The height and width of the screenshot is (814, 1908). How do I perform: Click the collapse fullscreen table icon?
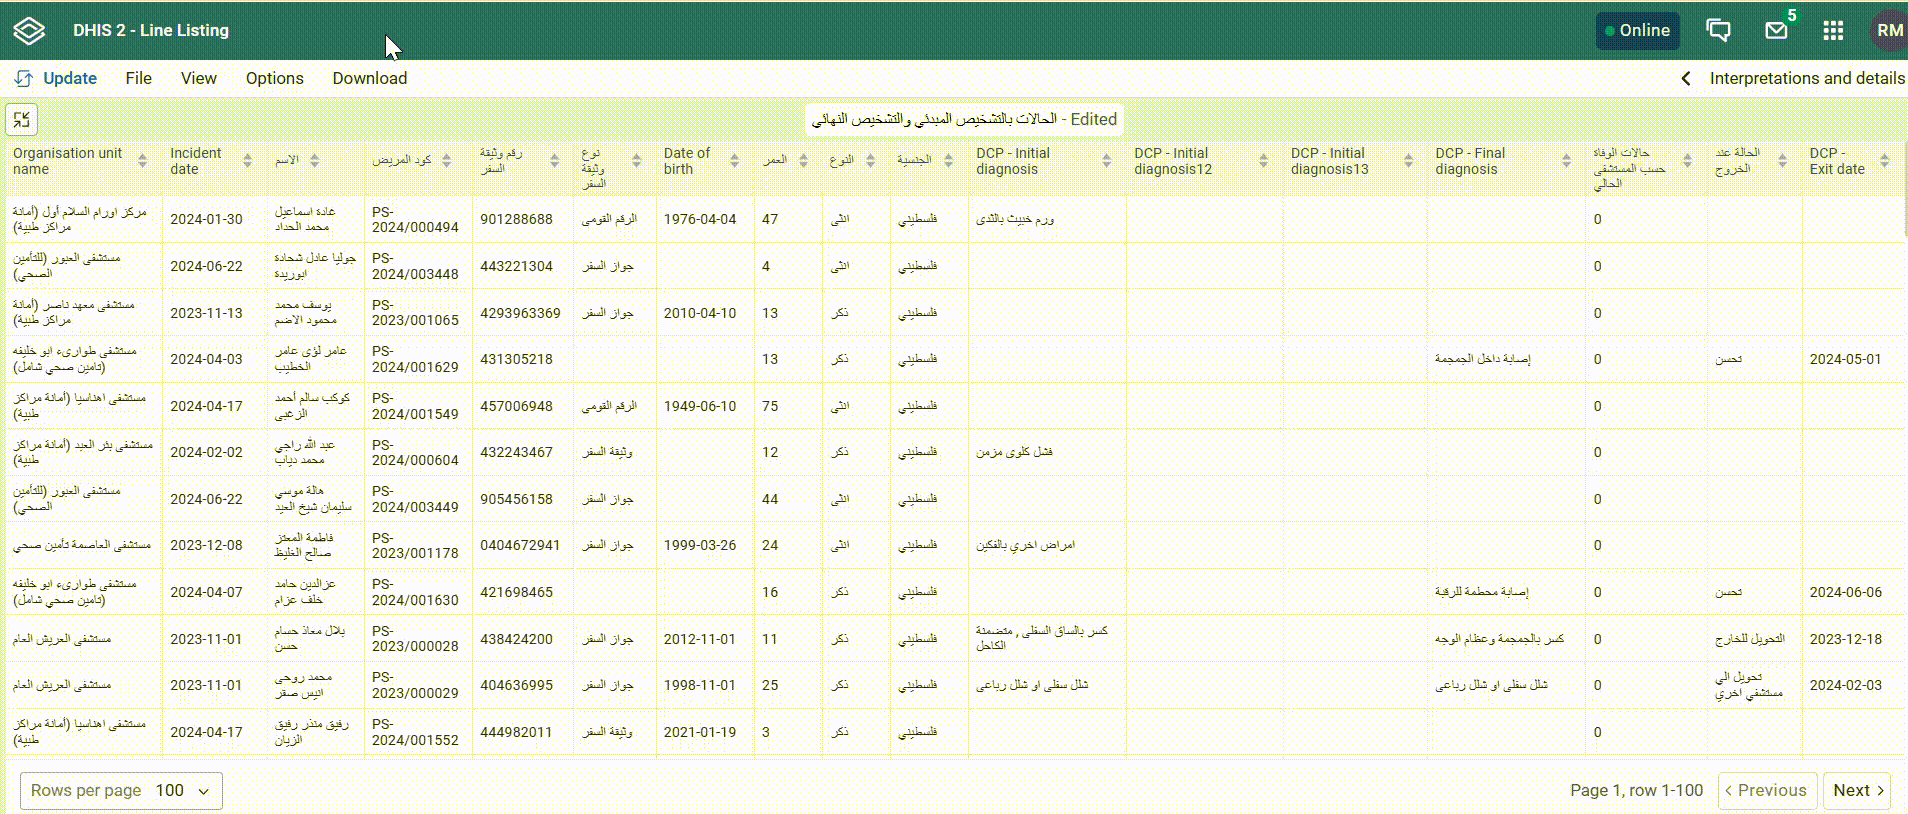pos(22,120)
